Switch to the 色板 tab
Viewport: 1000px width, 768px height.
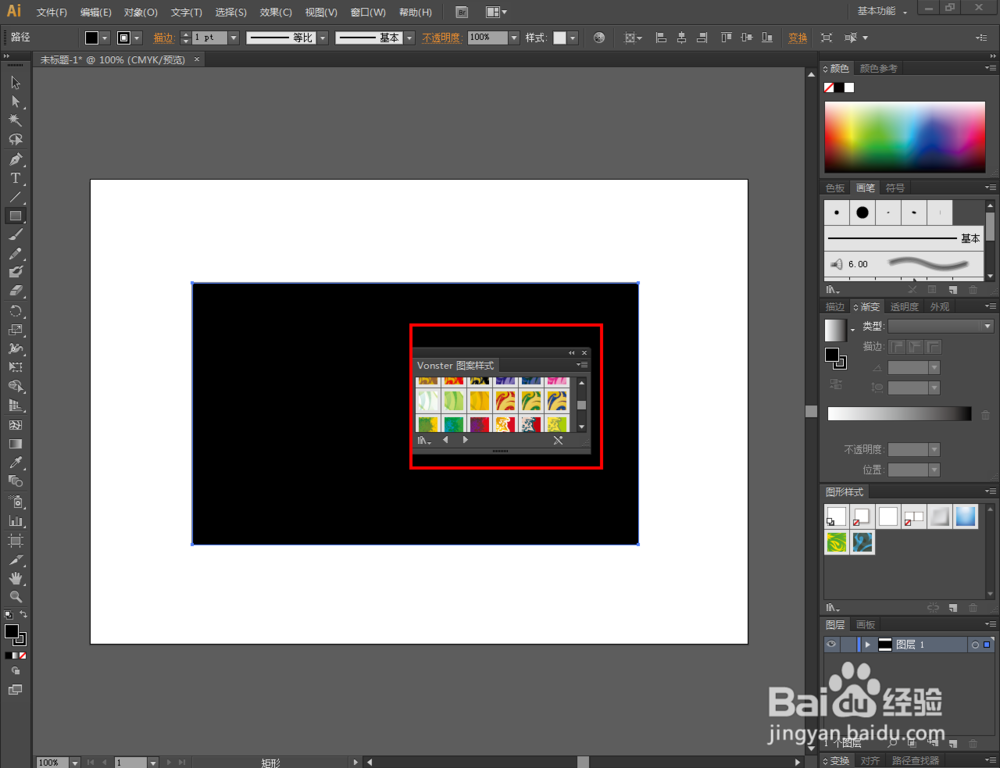pos(835,188)
